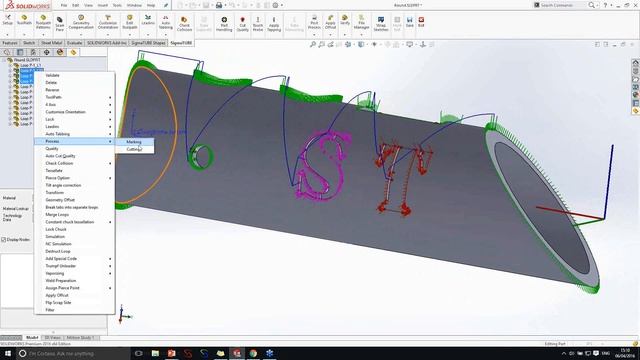Expand the Loop P-1_L1 tree node
The height and width of the screenshot is (360, 640).
click(x=10, y=65)
